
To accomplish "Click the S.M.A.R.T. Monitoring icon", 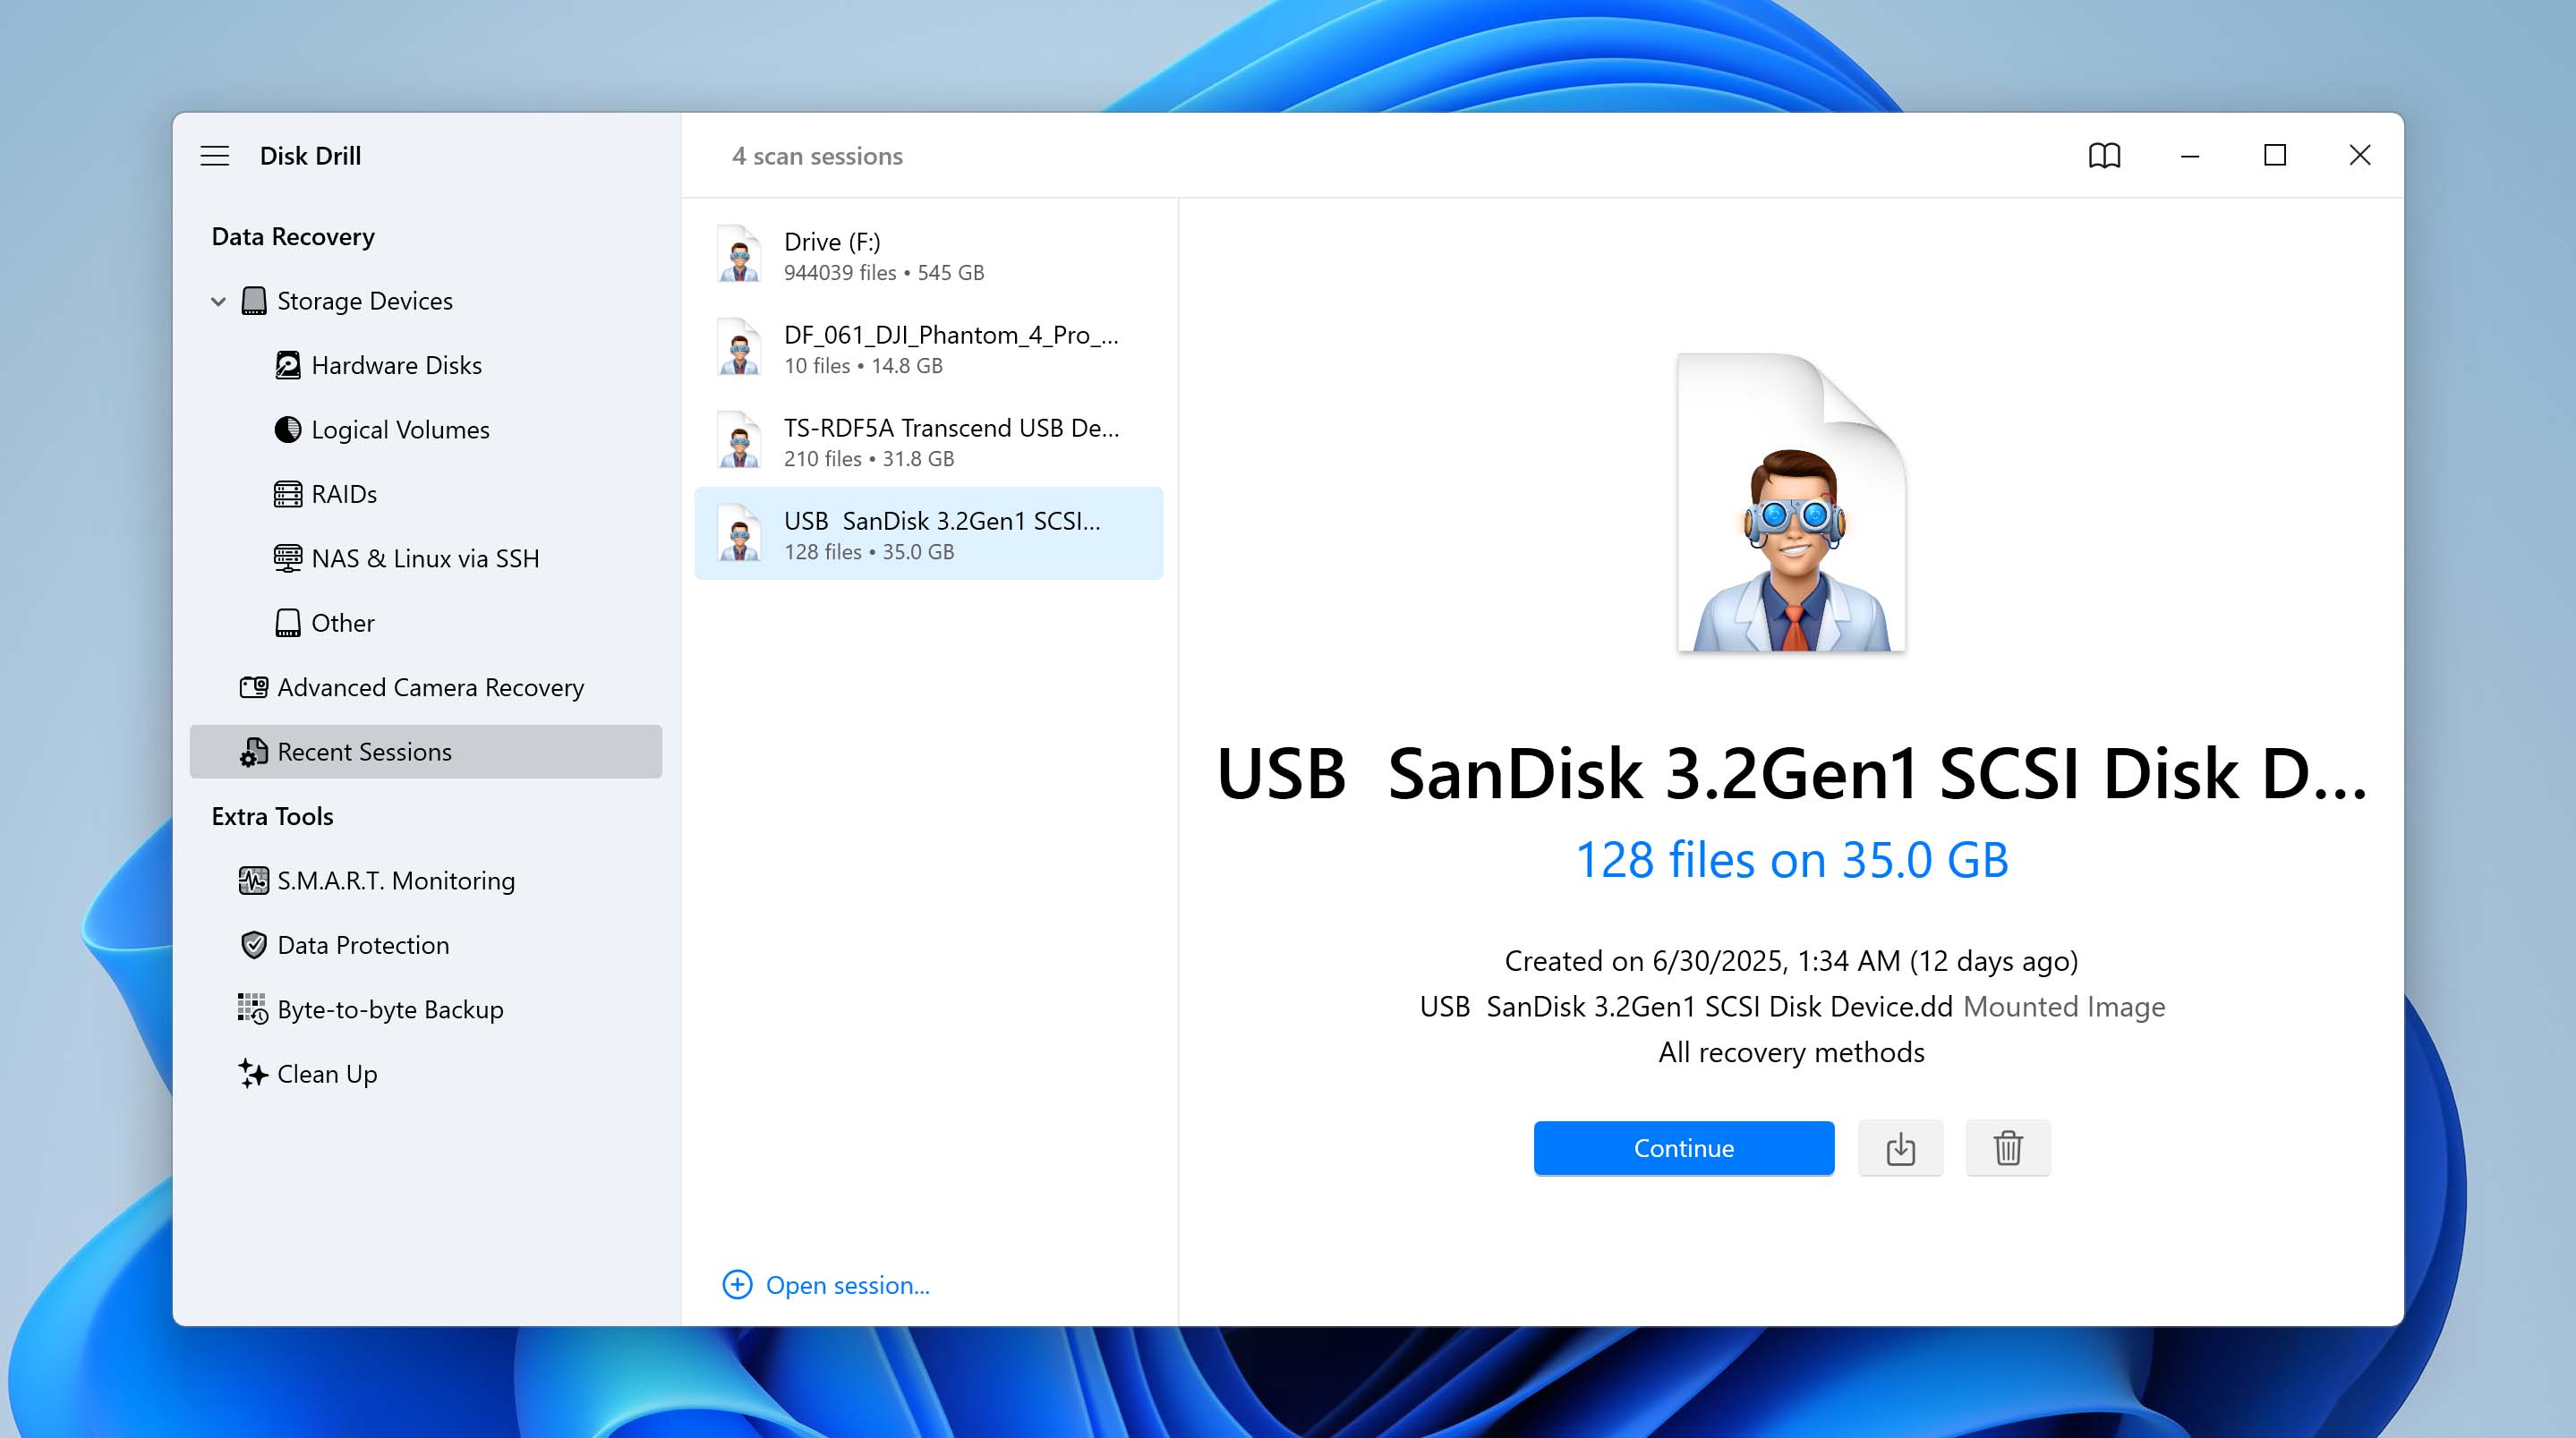I will pyautogui.click(x=254, y=881).
